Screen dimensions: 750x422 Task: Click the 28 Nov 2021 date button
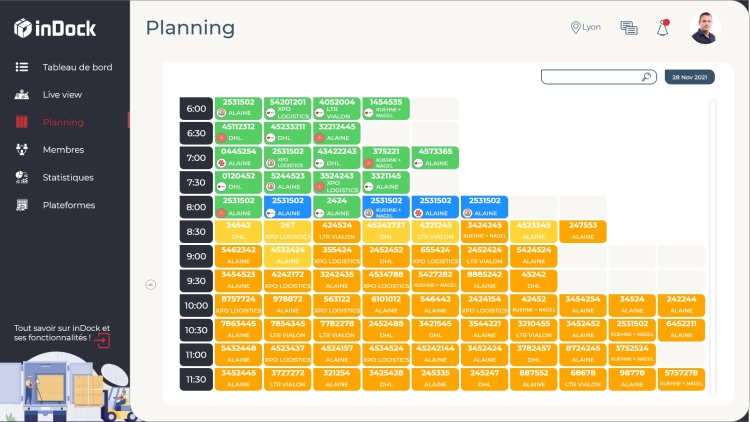point(689,76)
